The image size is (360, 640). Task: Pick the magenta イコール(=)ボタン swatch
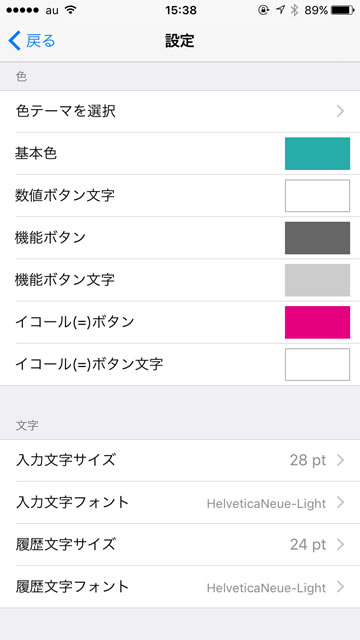(x=317, y=322)
